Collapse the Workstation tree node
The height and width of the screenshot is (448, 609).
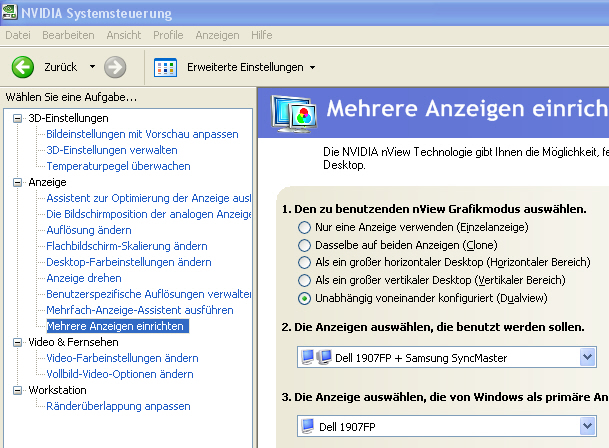click(x=17, y=390)
